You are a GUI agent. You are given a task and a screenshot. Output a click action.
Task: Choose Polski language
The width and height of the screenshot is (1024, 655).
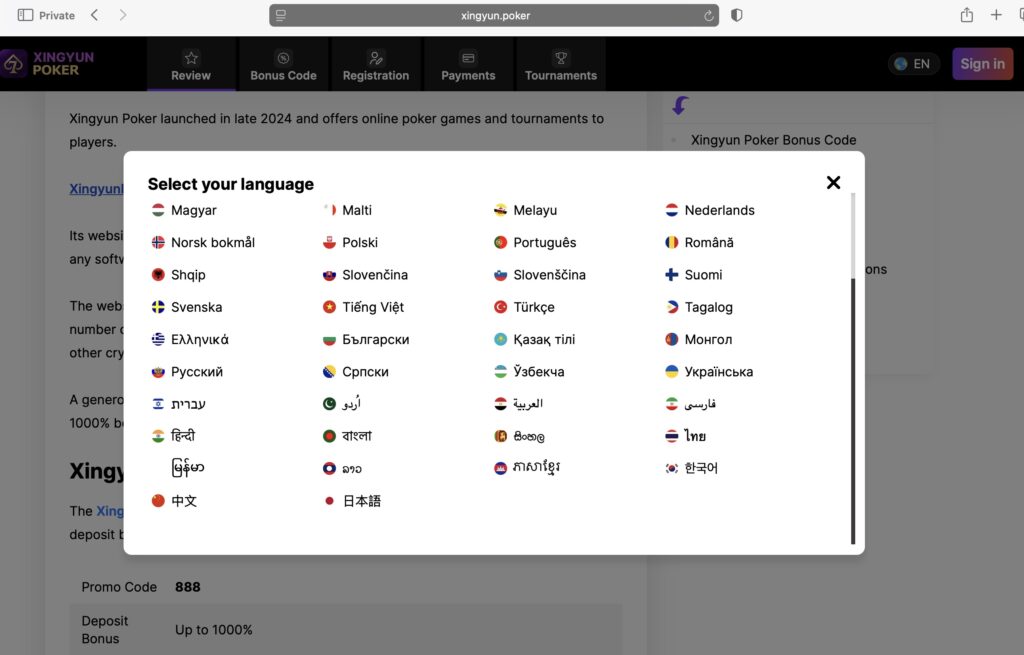[360, 242]
